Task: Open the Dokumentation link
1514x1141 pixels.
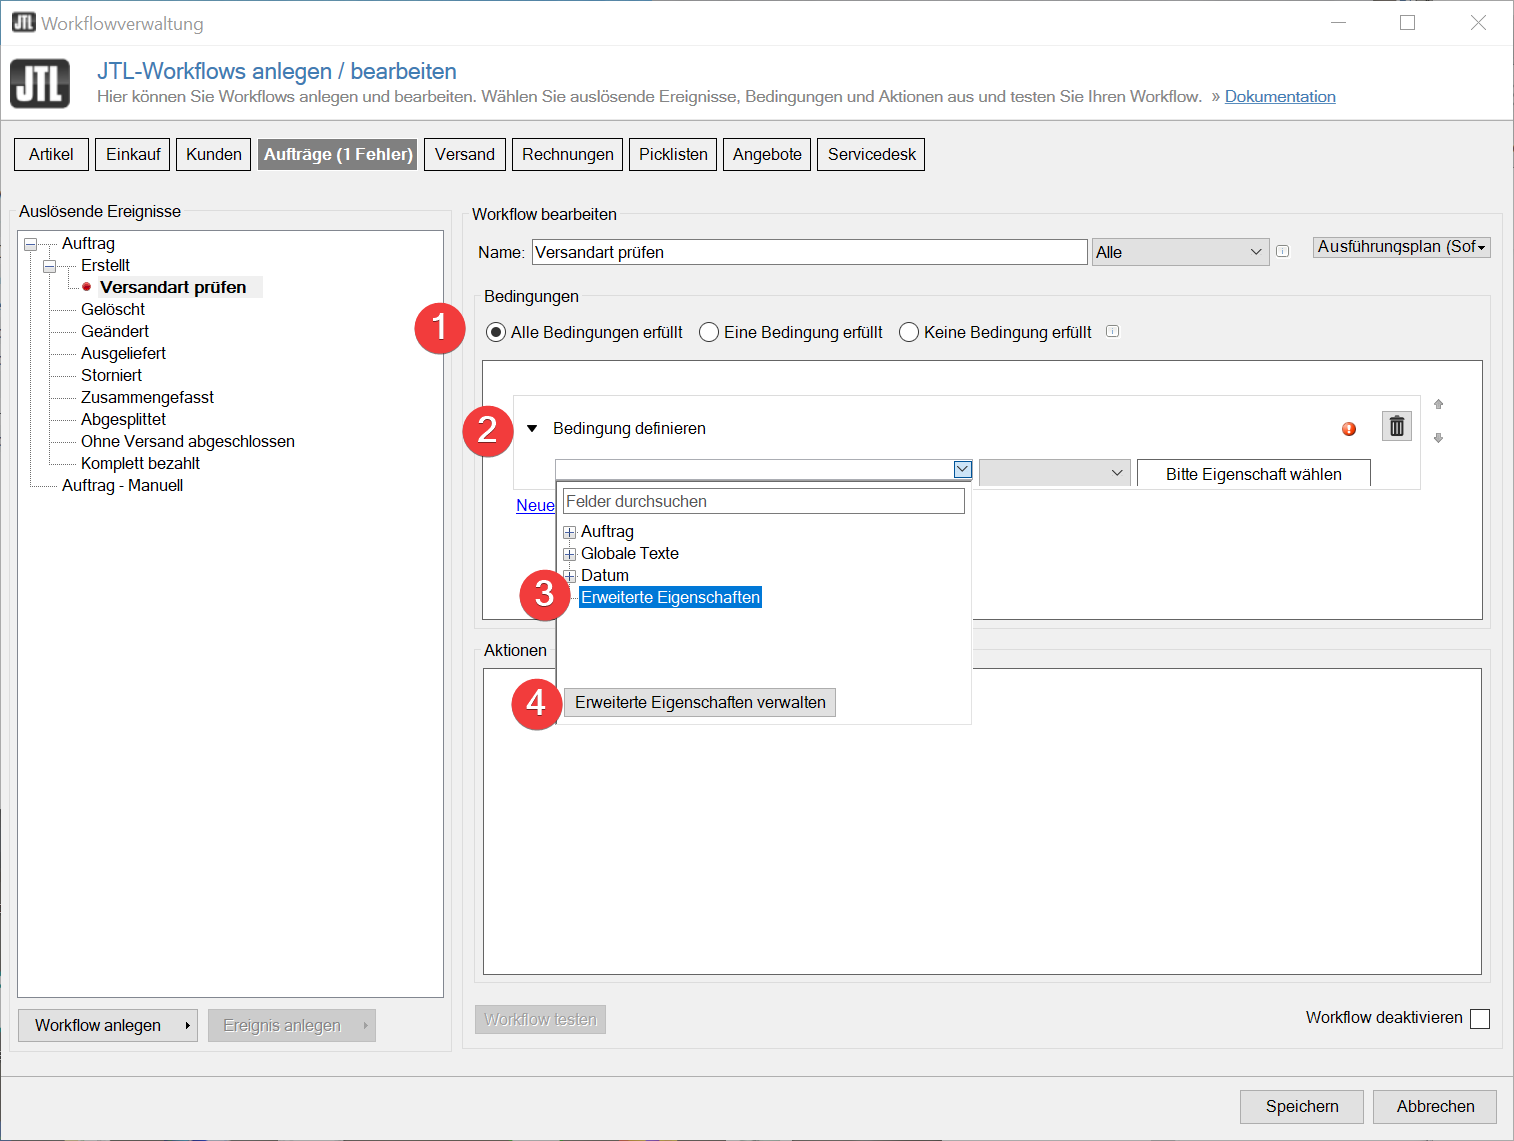Action: pyautogui.click(x=1279, y=96)
